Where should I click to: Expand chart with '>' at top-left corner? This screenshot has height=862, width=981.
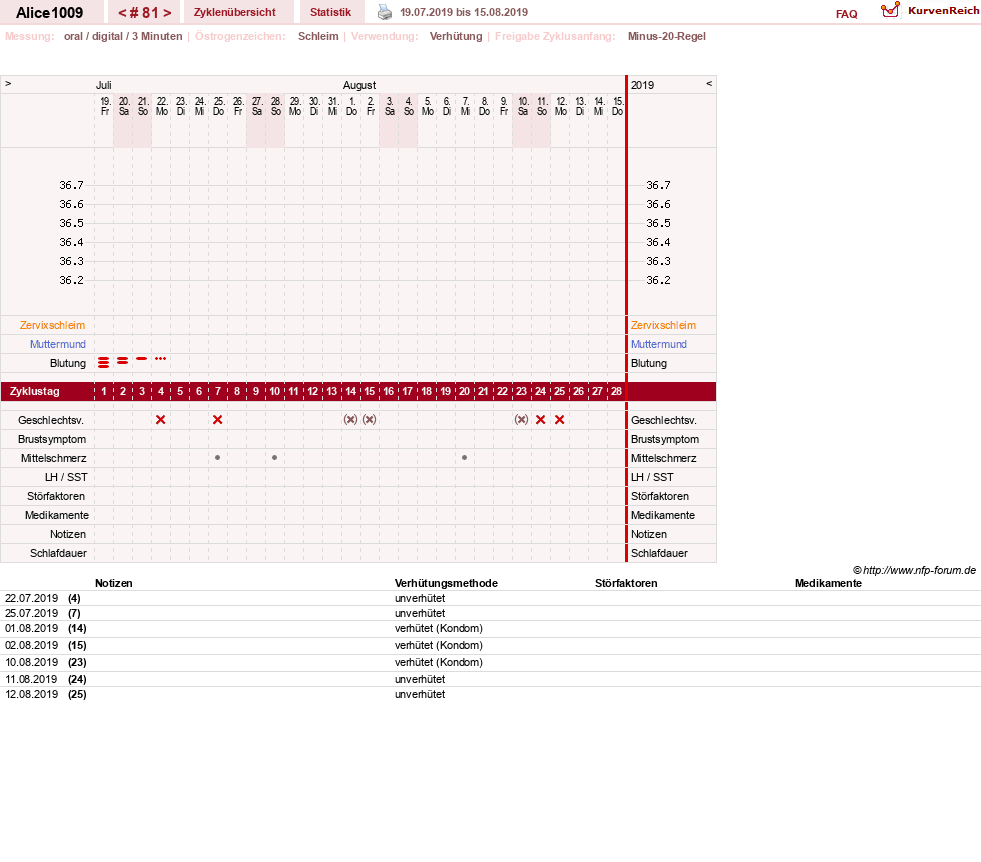(x=8, y=83)
